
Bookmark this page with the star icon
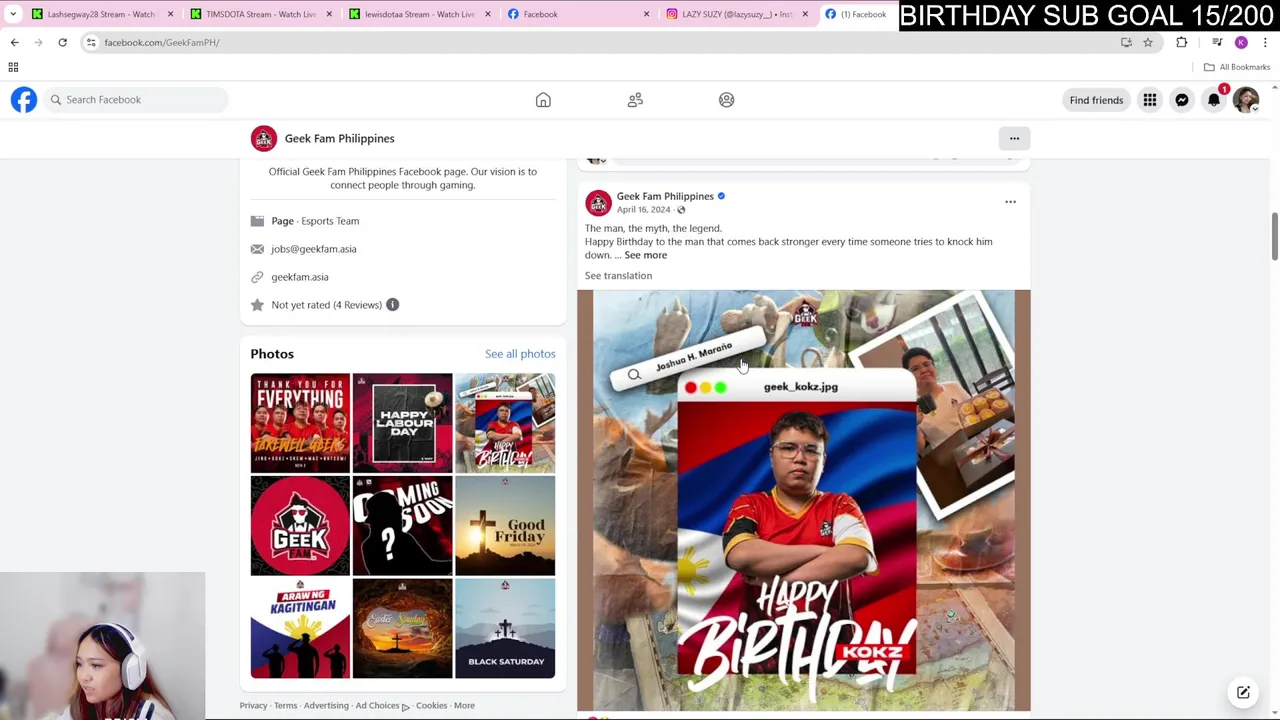pos(1148,42)
